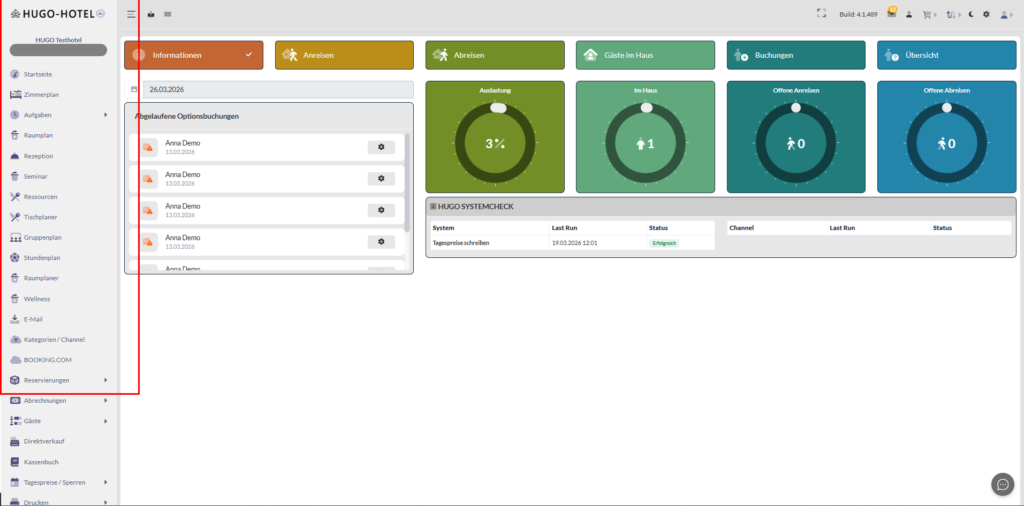Screen dimensions: 1024x506
Task: Toggle dark mode with the moon icon
Action: [970, 14]
